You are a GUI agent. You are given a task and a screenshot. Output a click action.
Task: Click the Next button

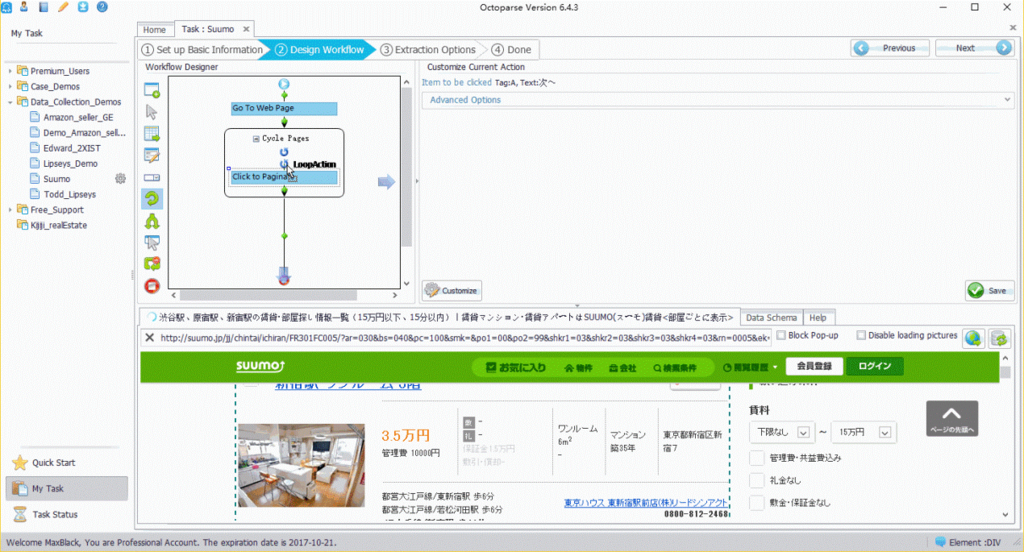[974, 48]
